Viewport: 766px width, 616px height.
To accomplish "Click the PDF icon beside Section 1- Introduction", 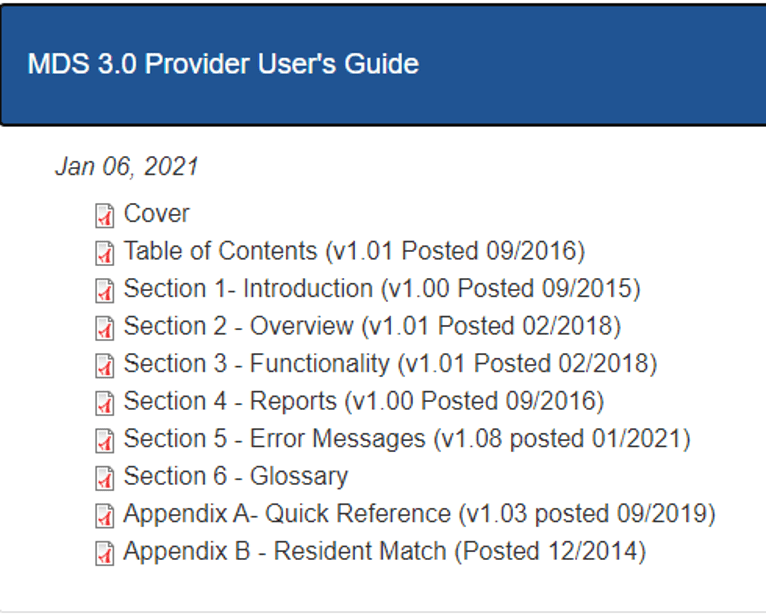I will (x=104, y=290).
